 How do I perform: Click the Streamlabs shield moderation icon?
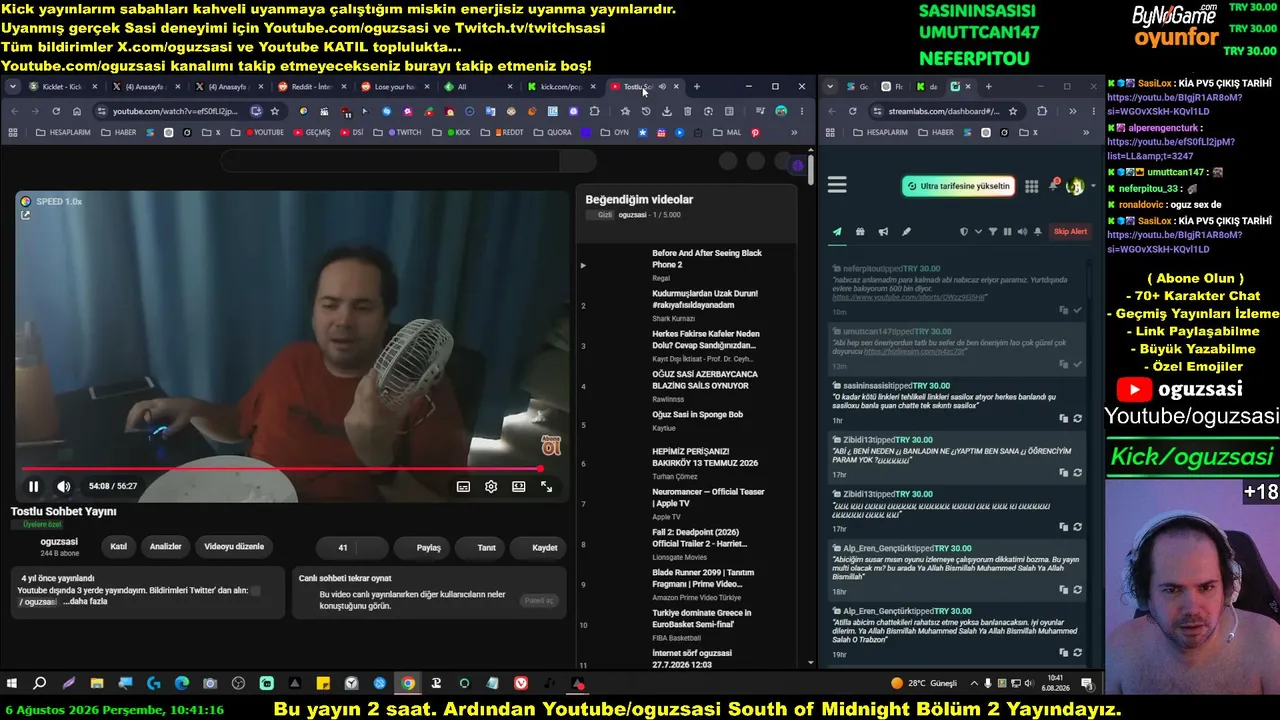[x=964, y=232]
